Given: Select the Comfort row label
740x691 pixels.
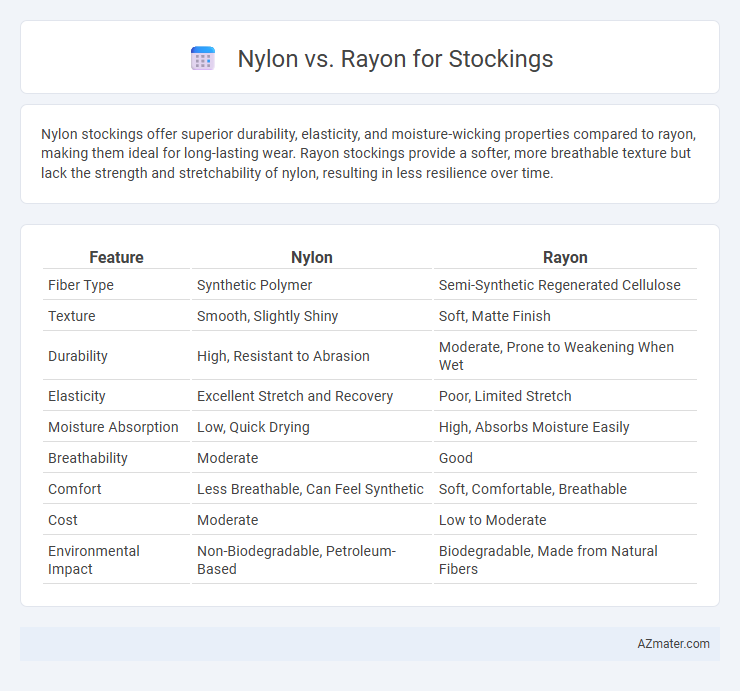Looking at the screenshot, I should pos(75,489).
